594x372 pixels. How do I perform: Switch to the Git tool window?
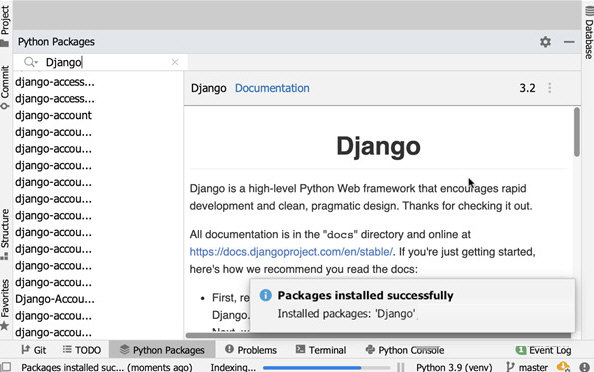(x=34, y=350)
